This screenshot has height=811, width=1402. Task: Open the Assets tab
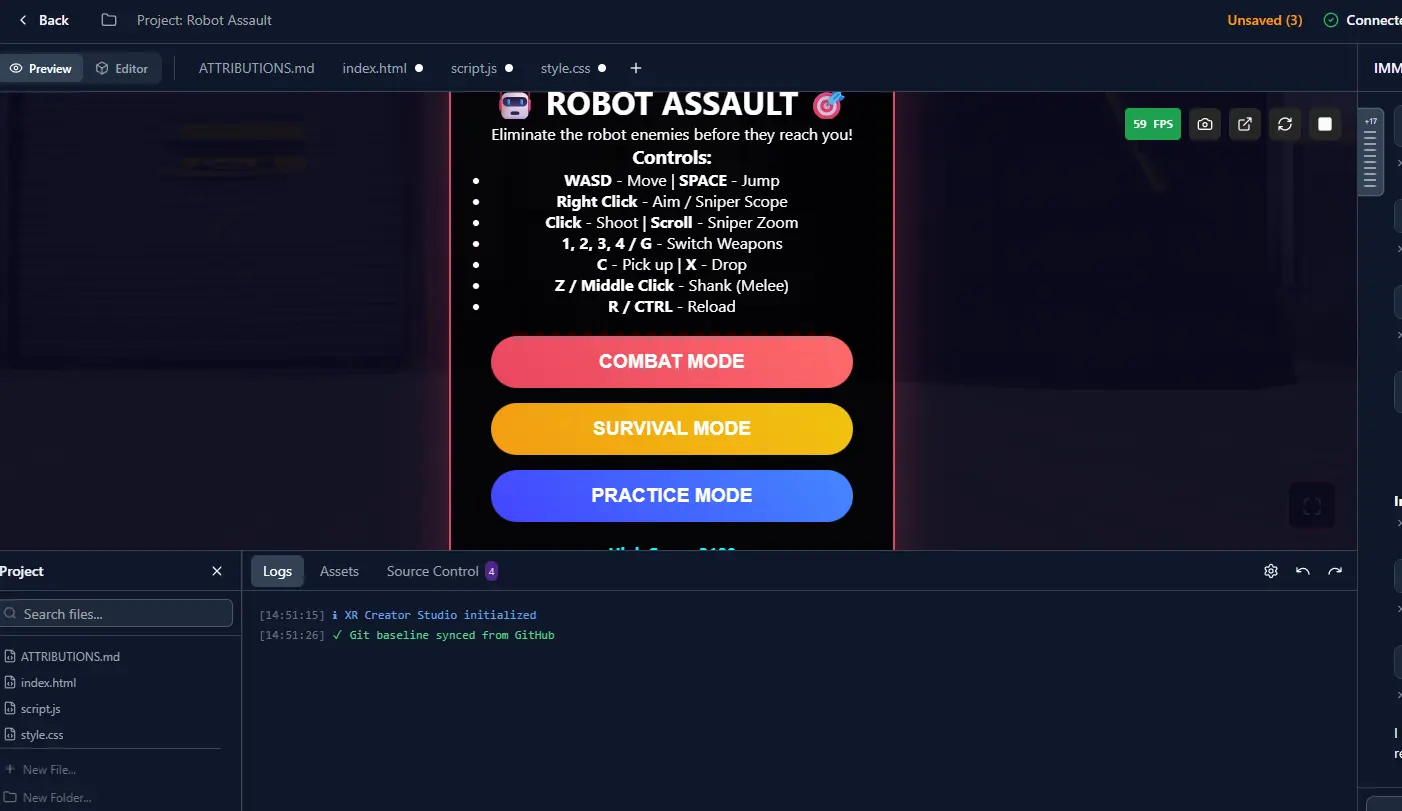(339, 571)
